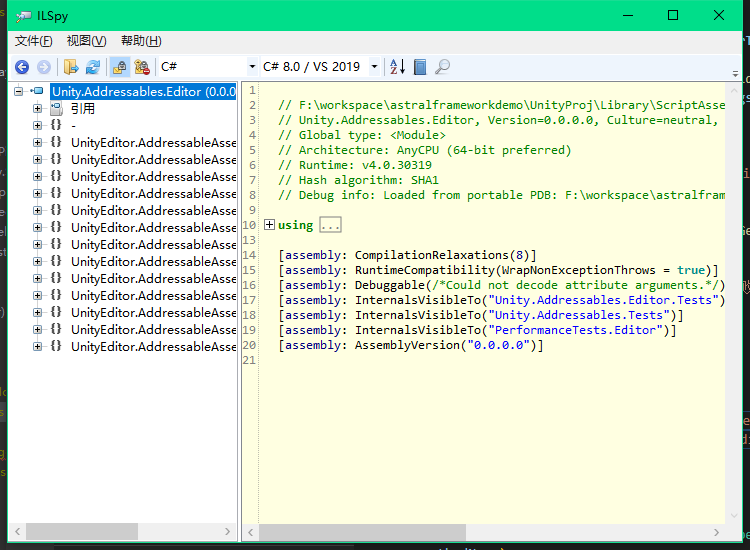
Task: Click the Forward navigation arrow
Action: point(44,67)
